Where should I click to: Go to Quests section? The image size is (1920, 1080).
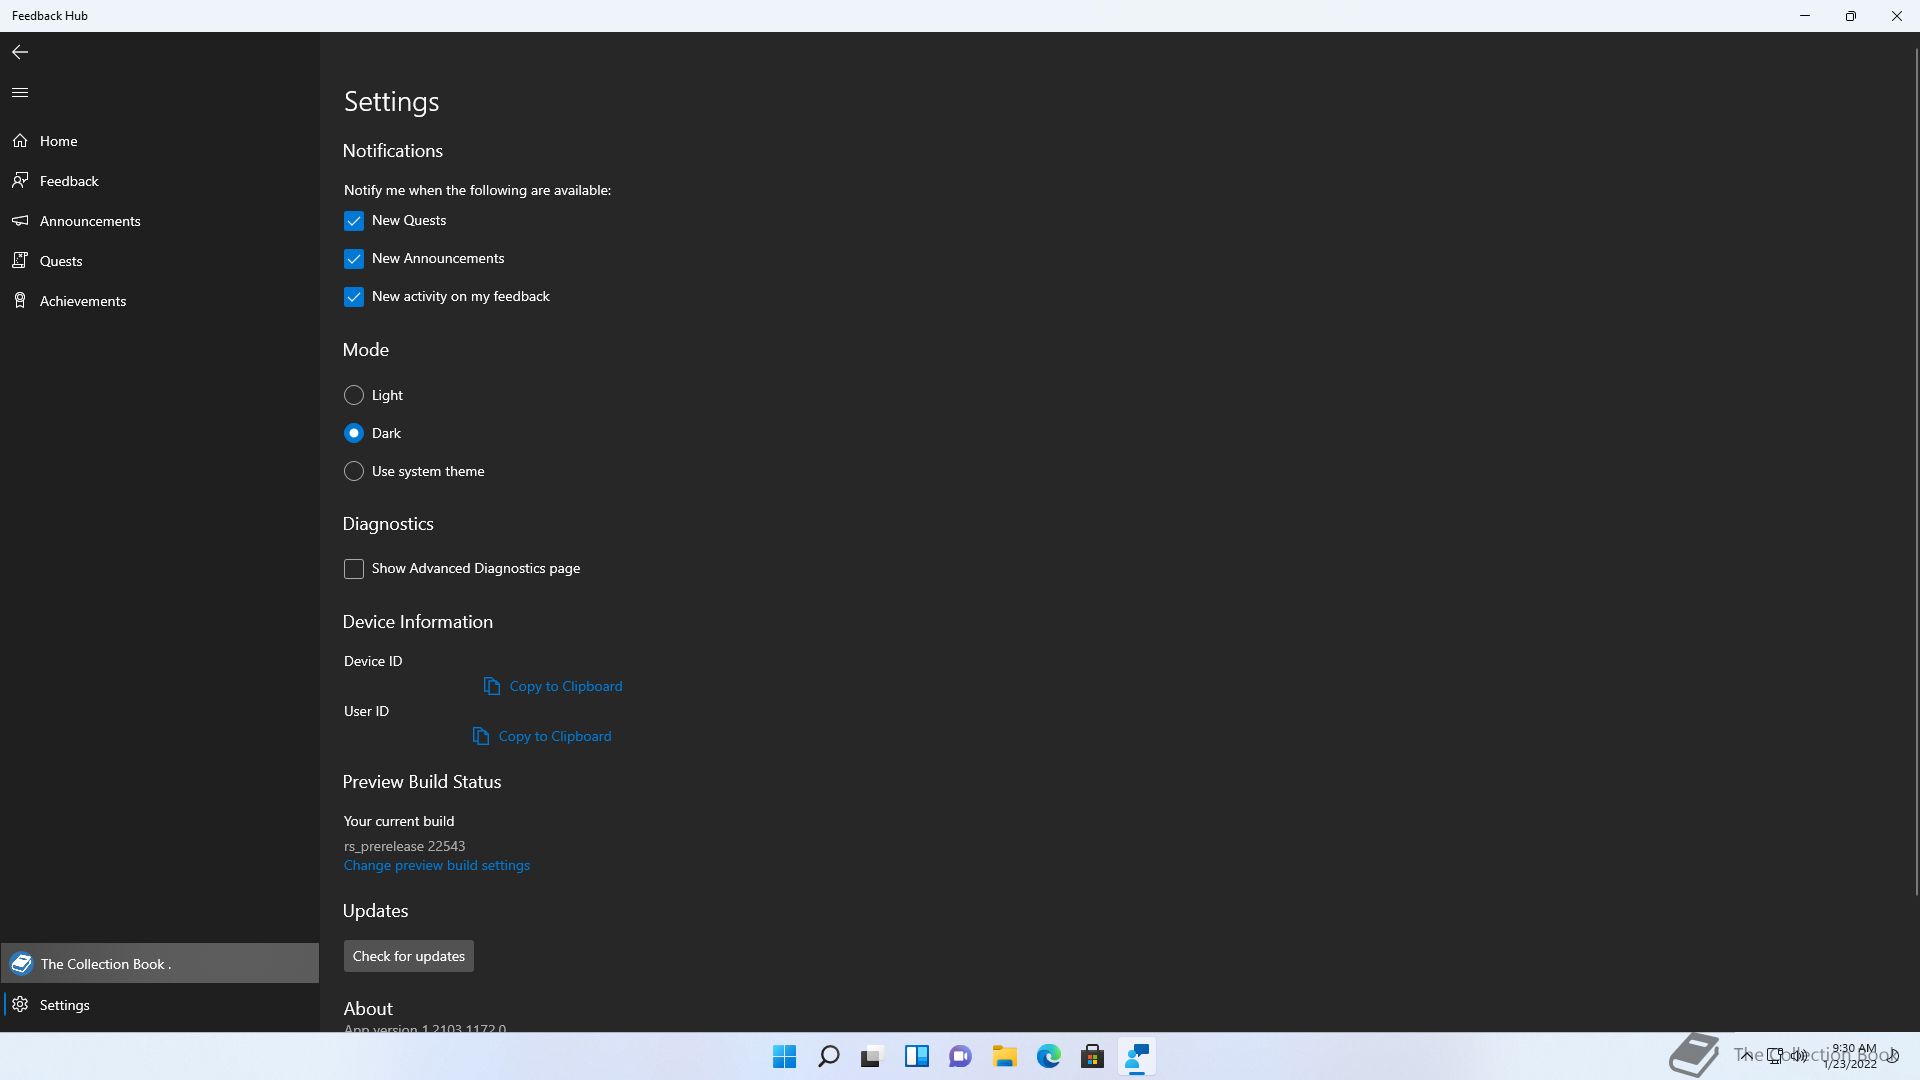click(160, 261)
